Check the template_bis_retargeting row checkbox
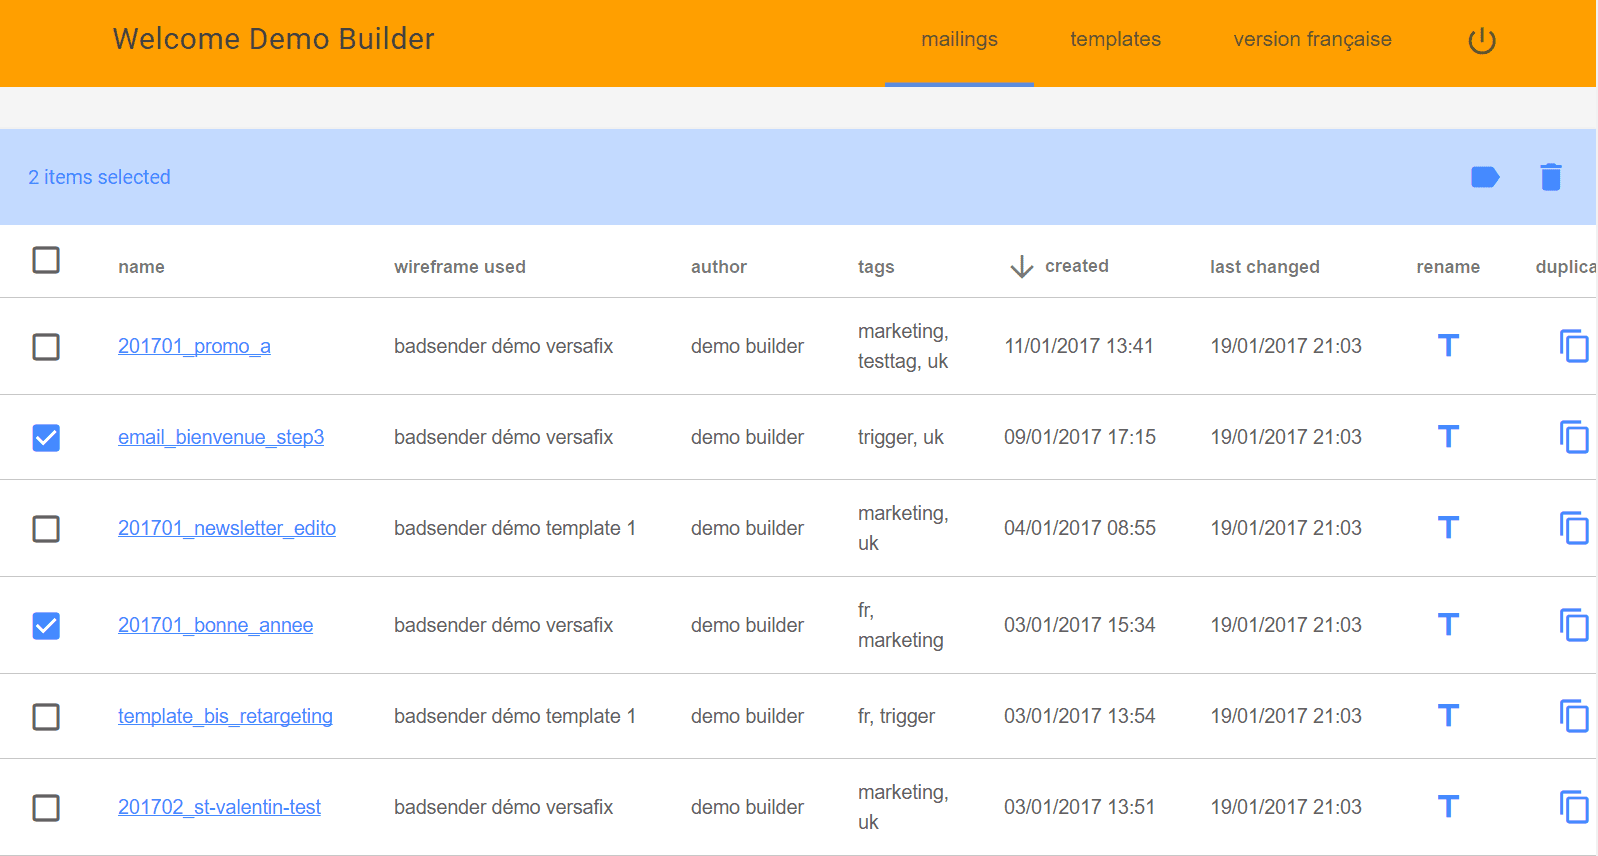The image size is (1598, 856). pos(46,717)
